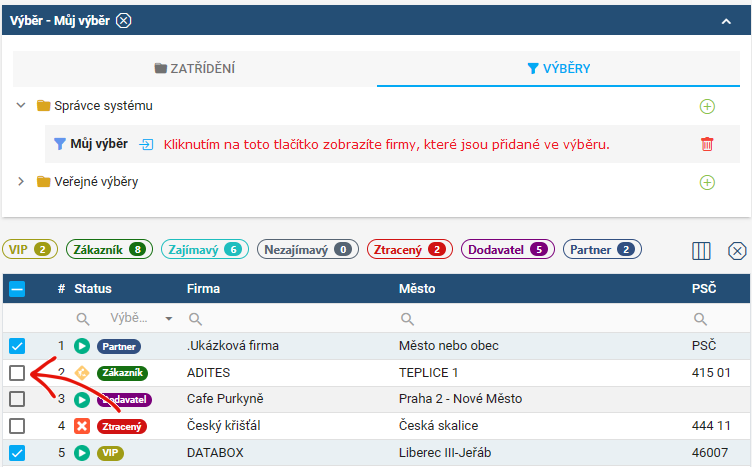Open the Český křišťál company name
Image resolution: width=752 pixels, height=467 pixels.
(x=223, y=425)
